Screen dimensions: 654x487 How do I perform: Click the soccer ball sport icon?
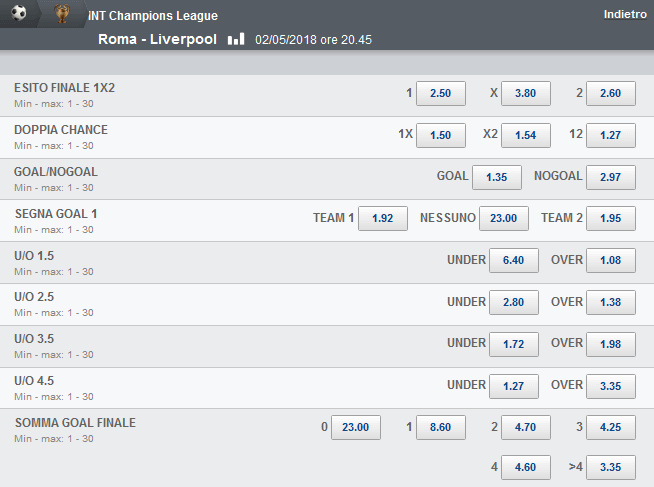(19, 13)
